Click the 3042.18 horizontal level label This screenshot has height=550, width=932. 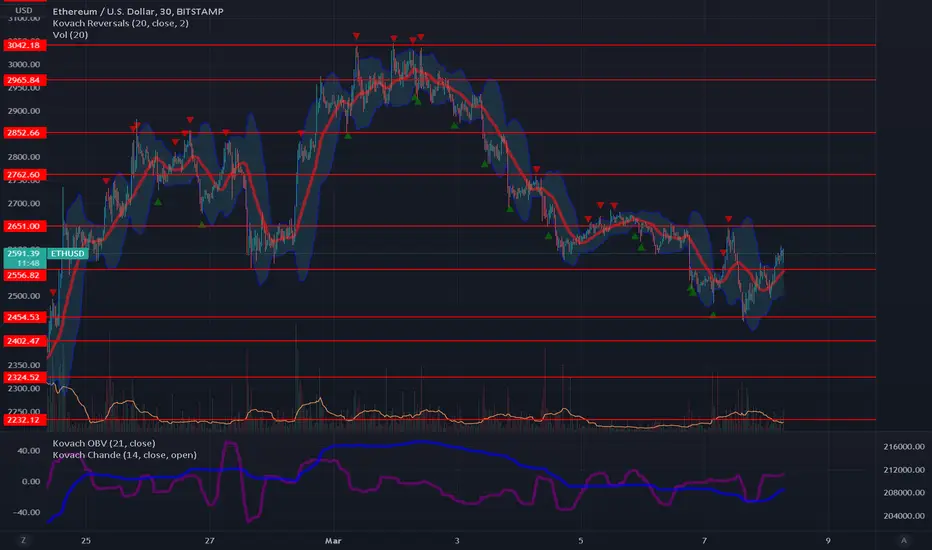24,45
